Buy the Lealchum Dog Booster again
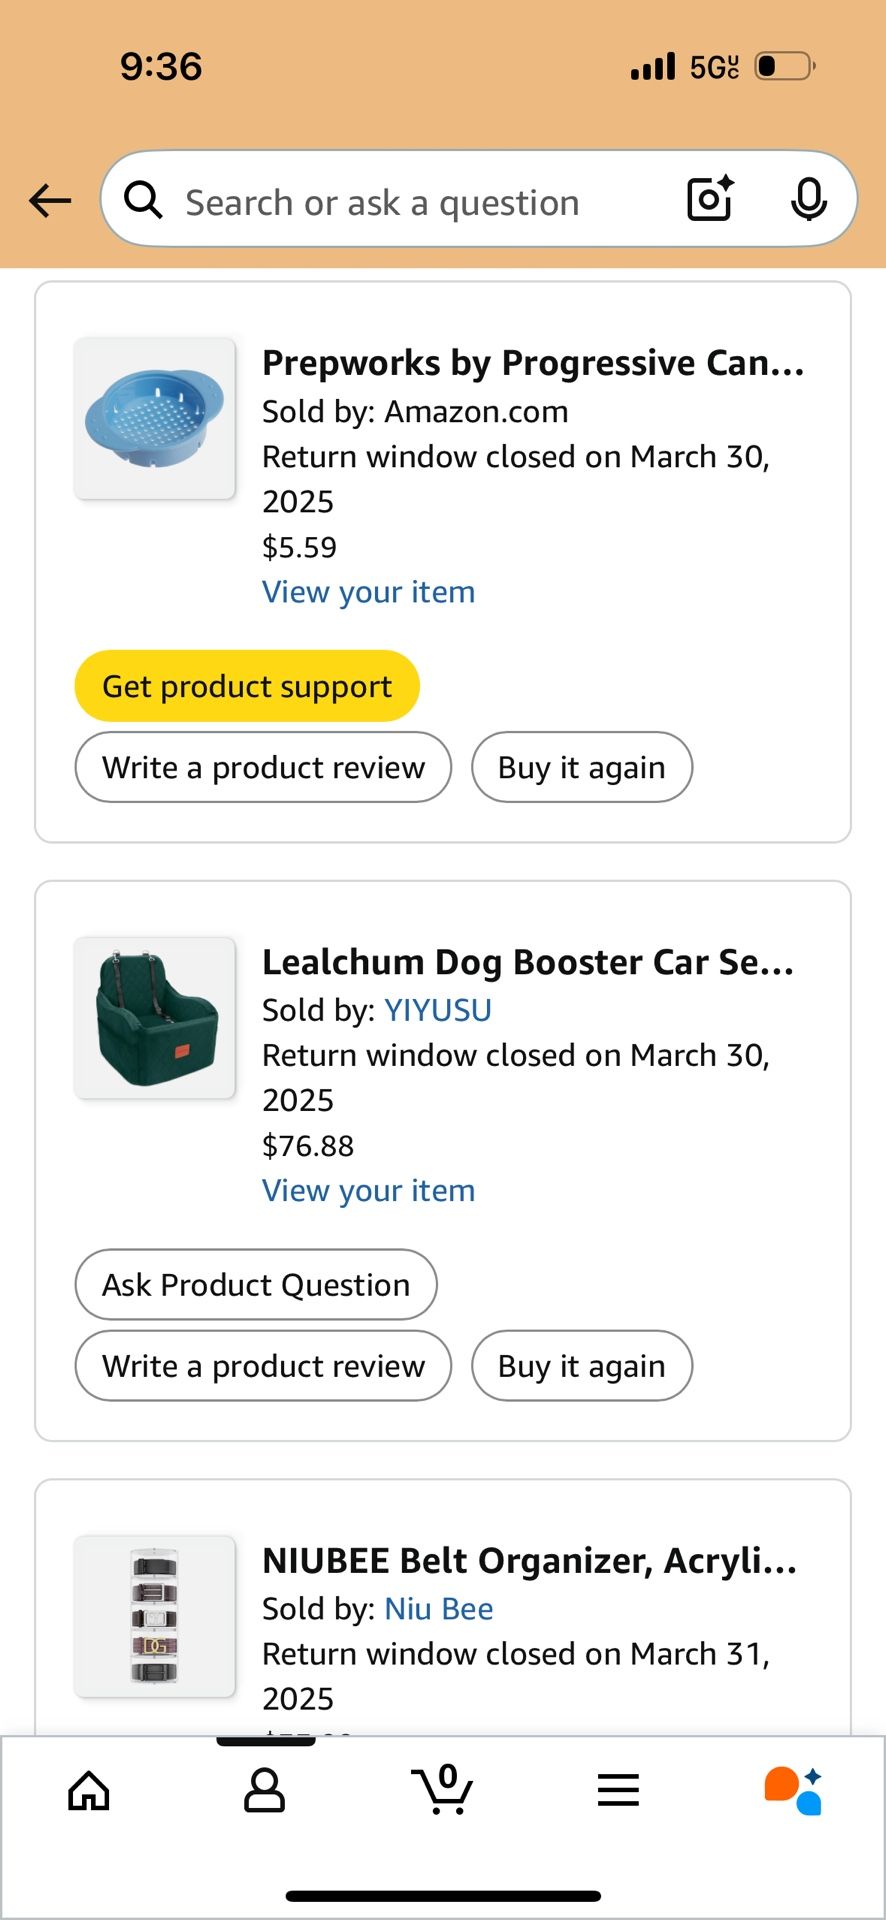Viewport: 886px width, 1920px height. (581, 1366)
